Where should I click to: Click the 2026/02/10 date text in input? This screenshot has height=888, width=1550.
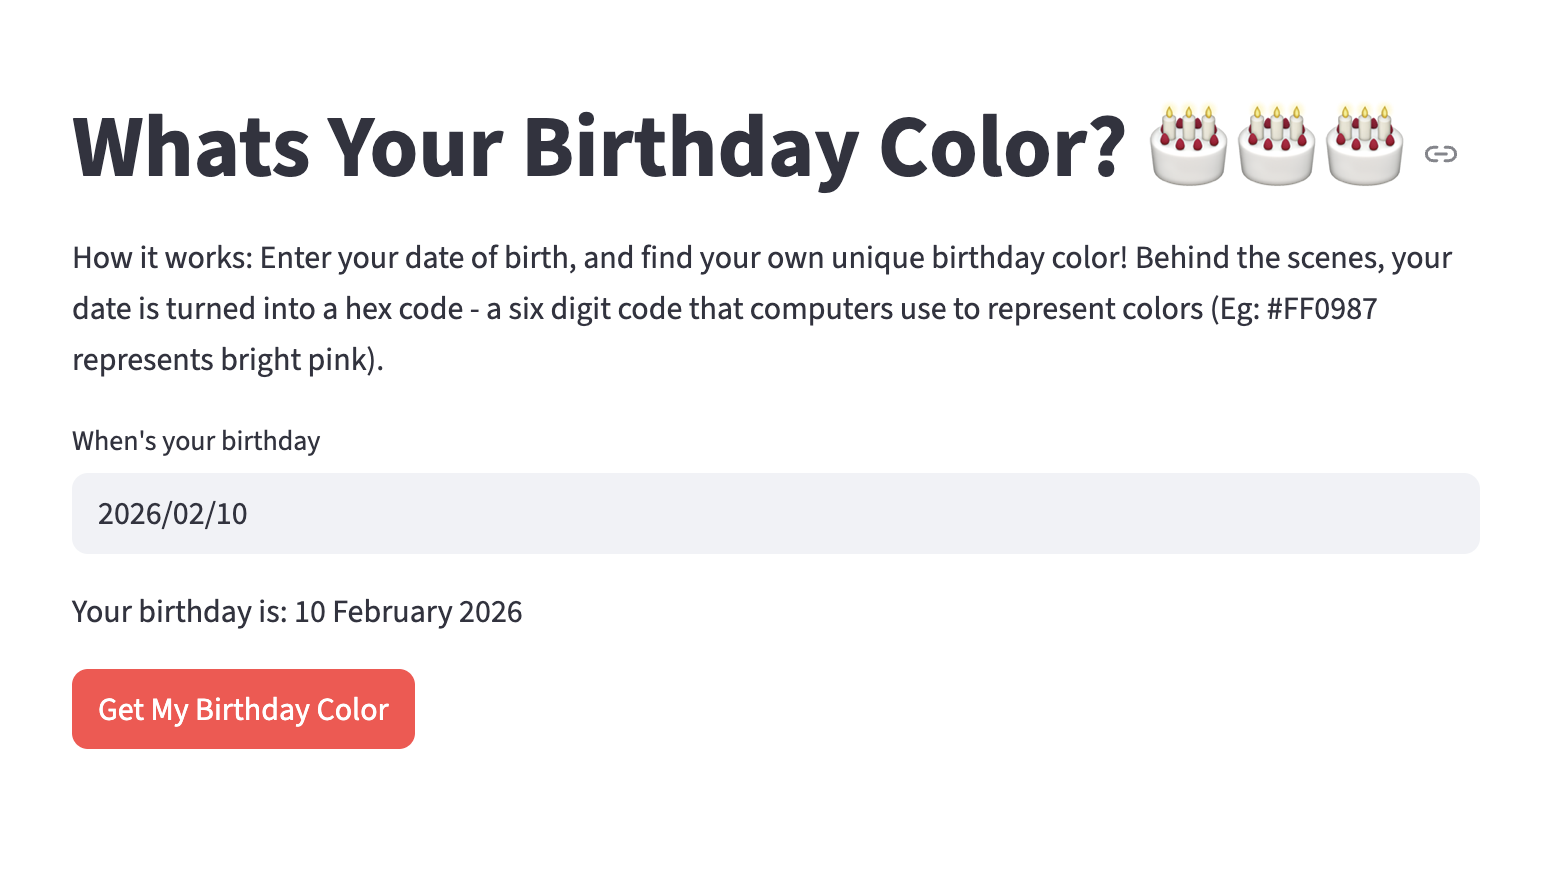point(173,514)
